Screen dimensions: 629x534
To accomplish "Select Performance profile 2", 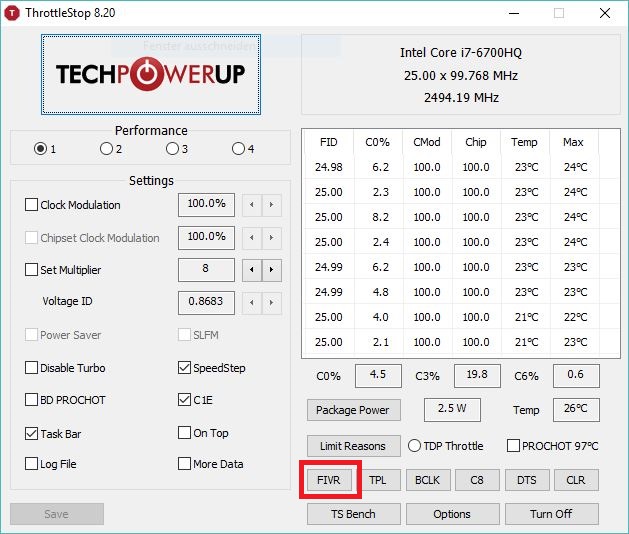I will [106, 149].
